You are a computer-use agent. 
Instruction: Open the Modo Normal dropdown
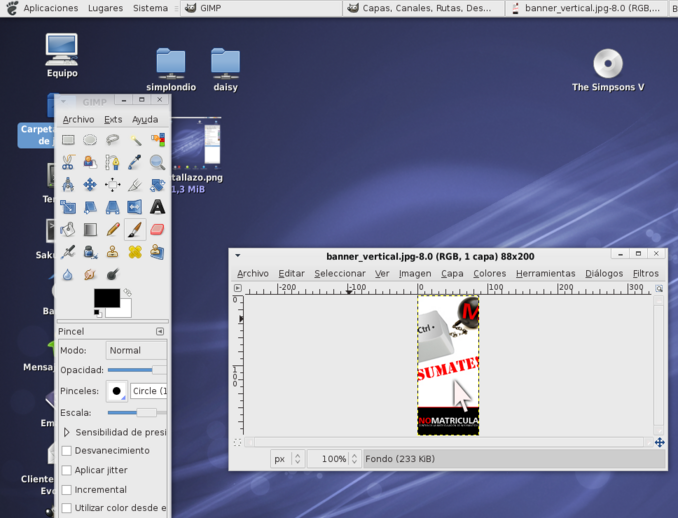[x=136, y=350]
